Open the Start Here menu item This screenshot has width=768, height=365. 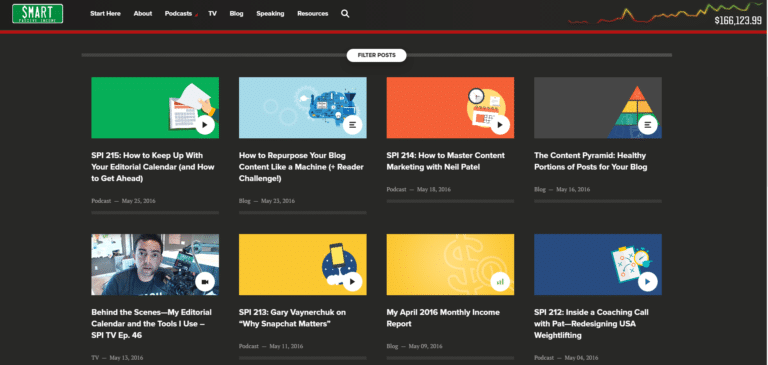coord(105,14)
